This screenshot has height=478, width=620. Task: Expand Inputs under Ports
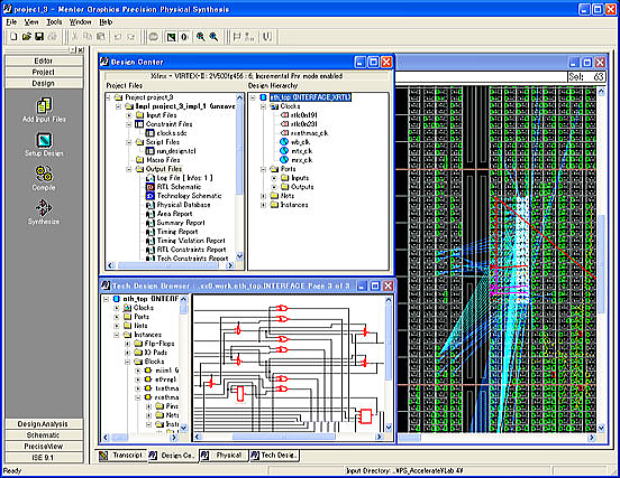pyautogui.click(x=274, y=178)
